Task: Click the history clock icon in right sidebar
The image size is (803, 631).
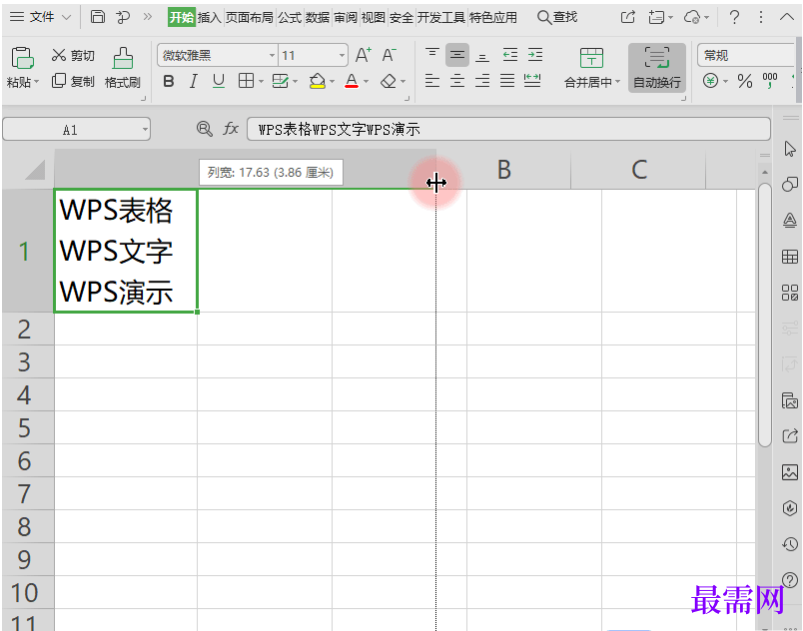Action: point(790,544)
